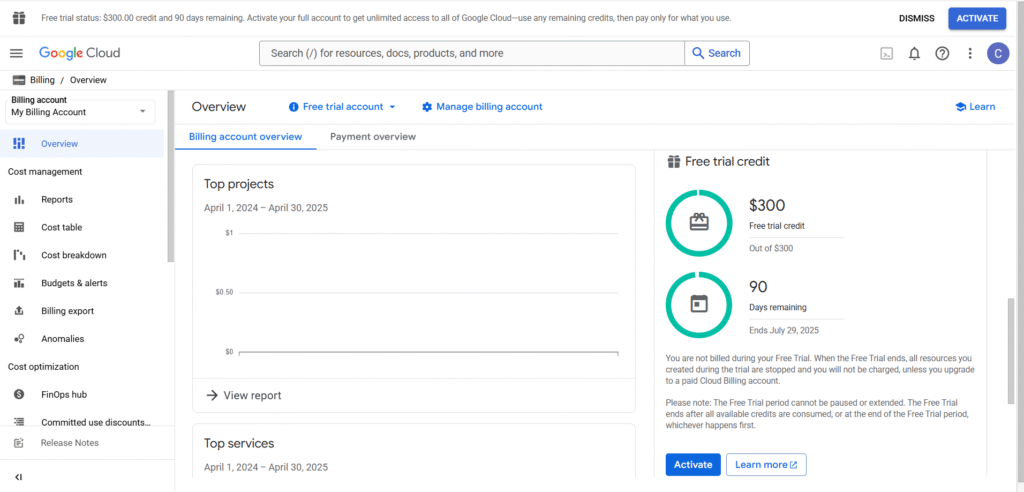Click Activate button in Free trial credit card

click(693, 465)
